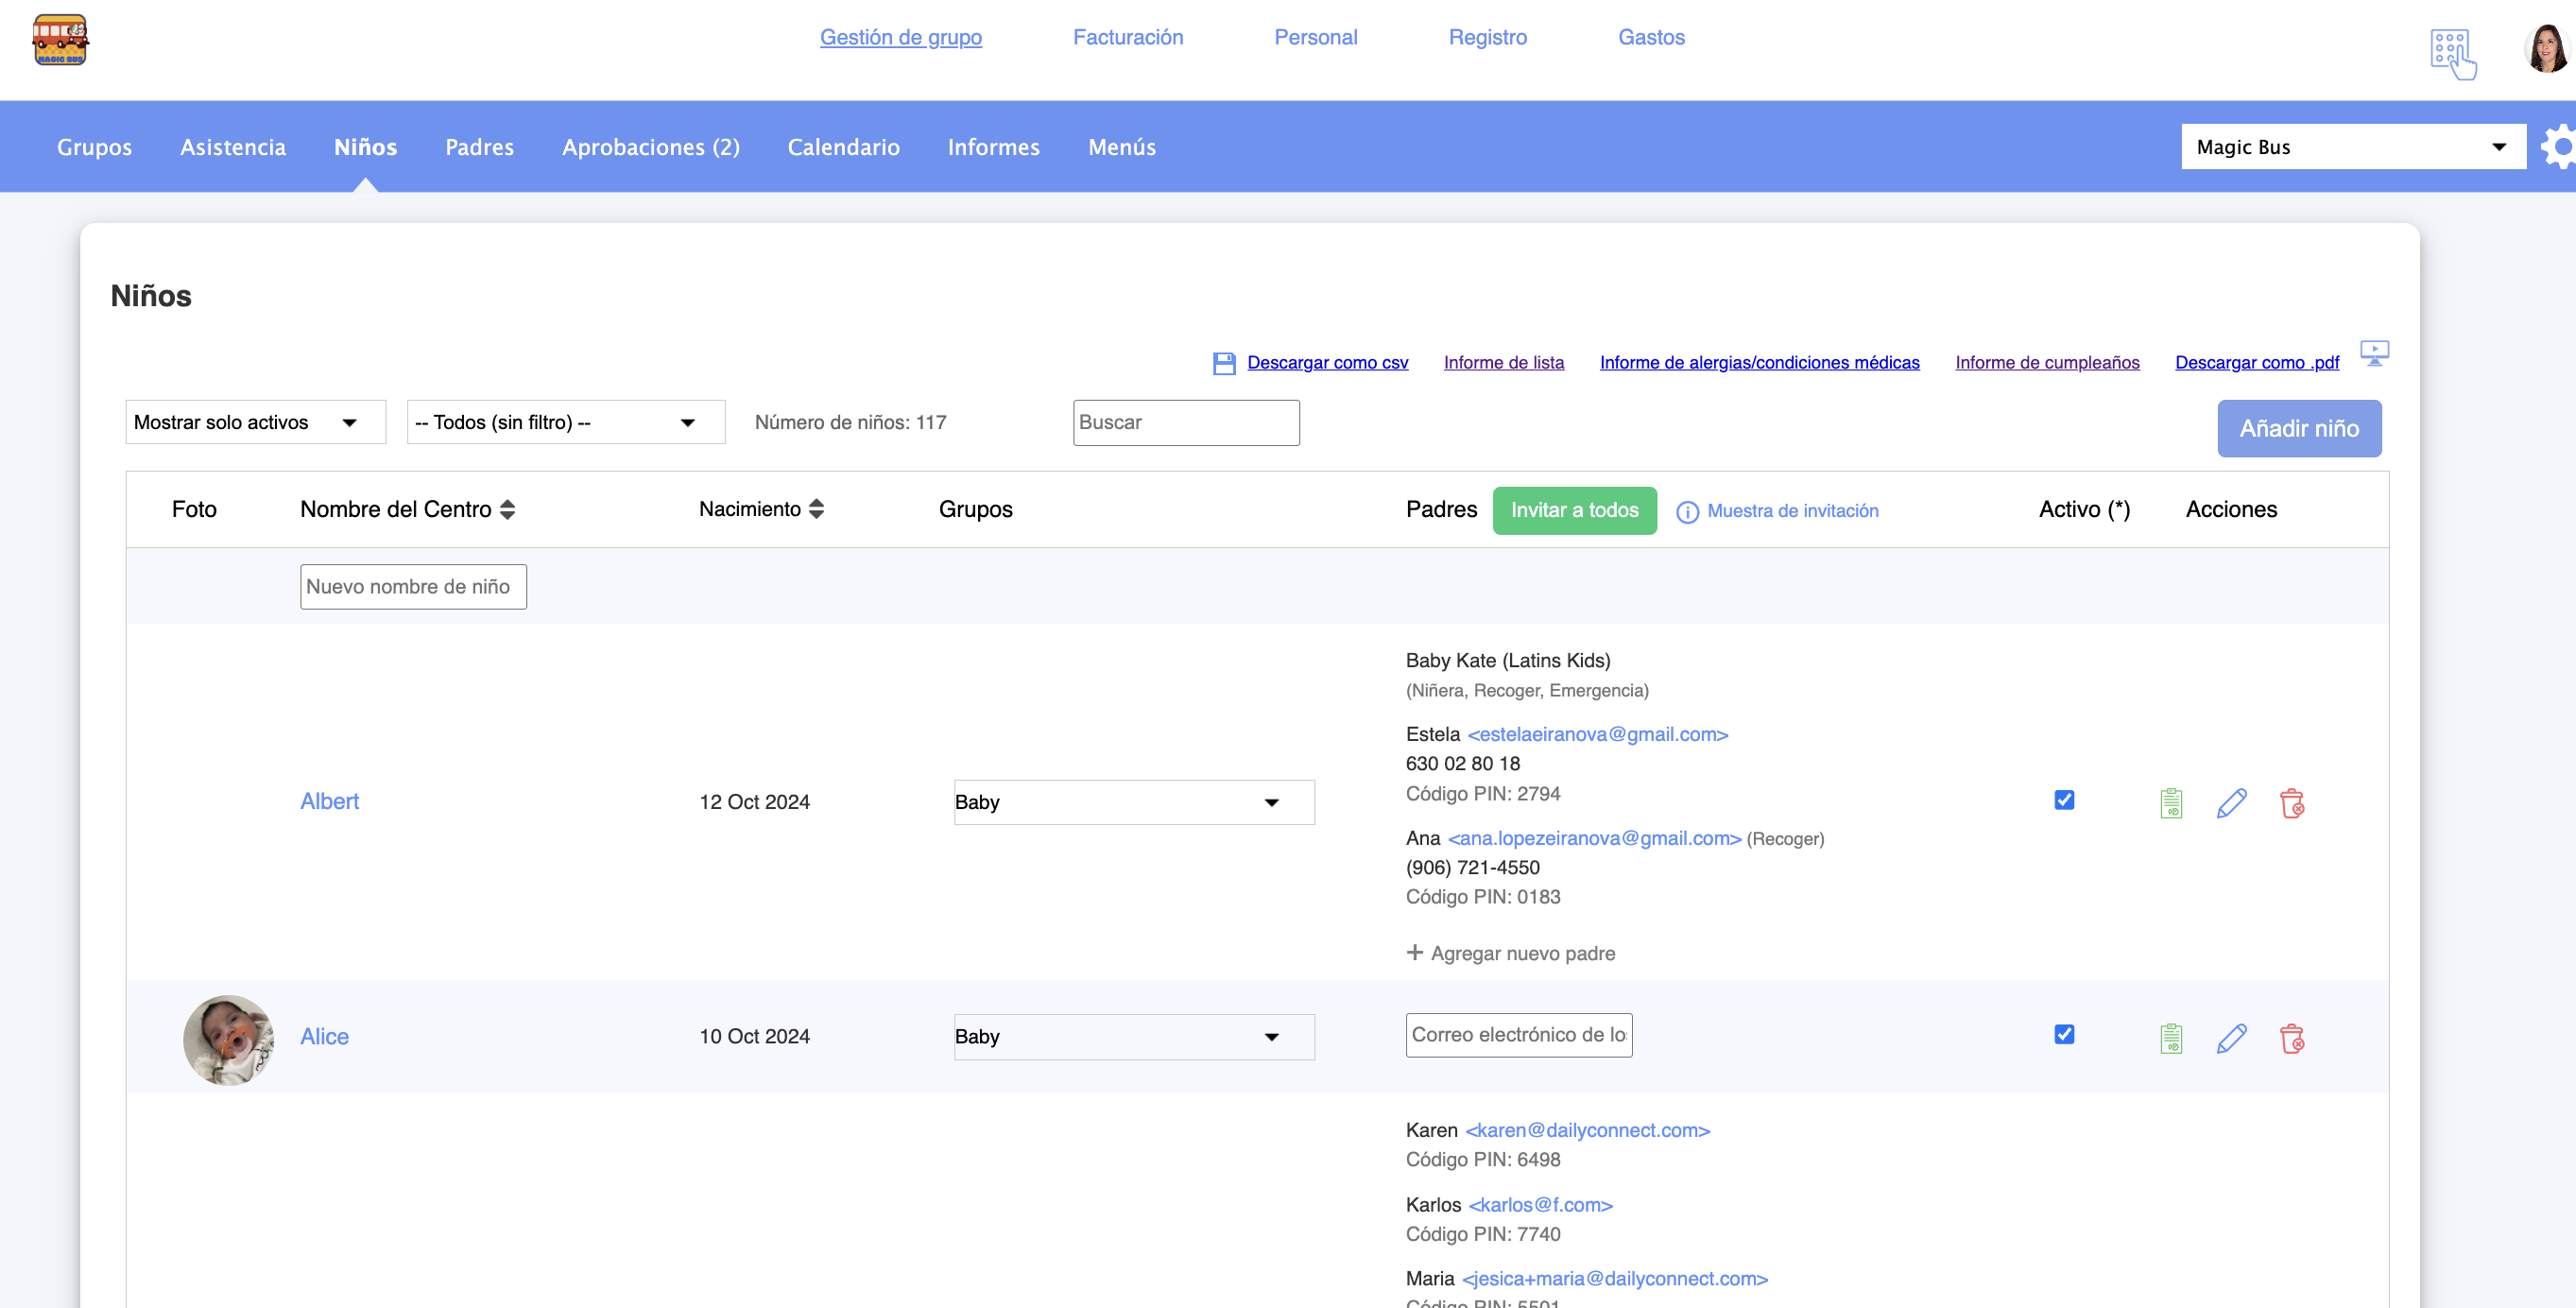Edit Albert with the pencil icon
2576x1308 pixels.
(x=2231, y=803)
